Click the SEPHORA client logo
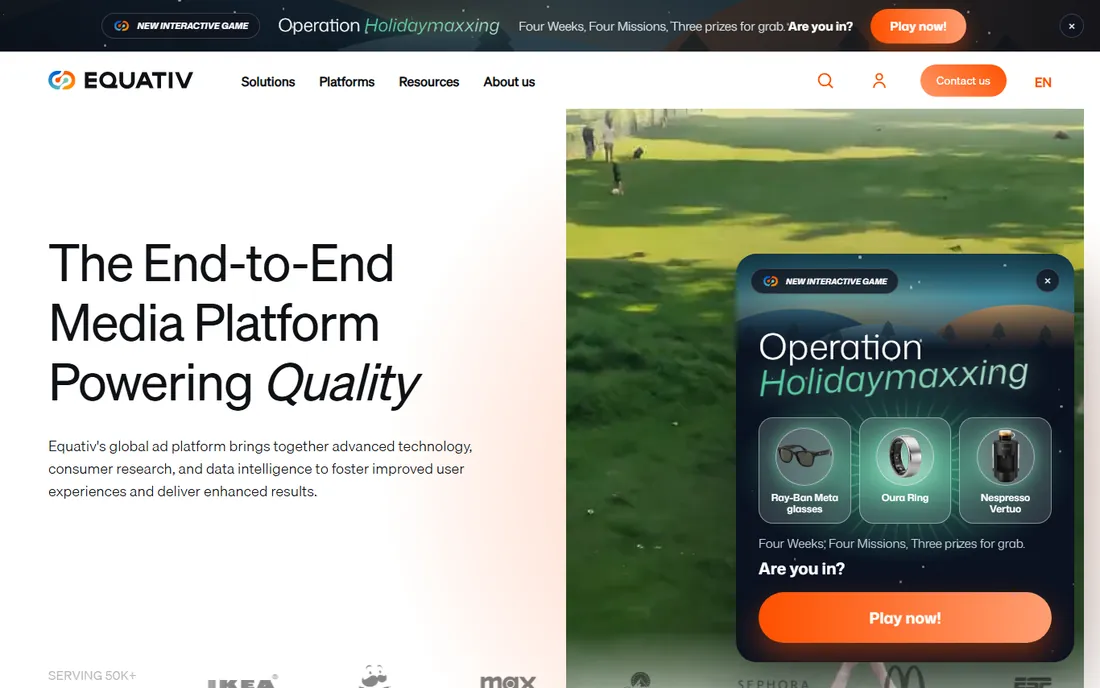This screenshot has width=1100, height=688. coord(773,683)
